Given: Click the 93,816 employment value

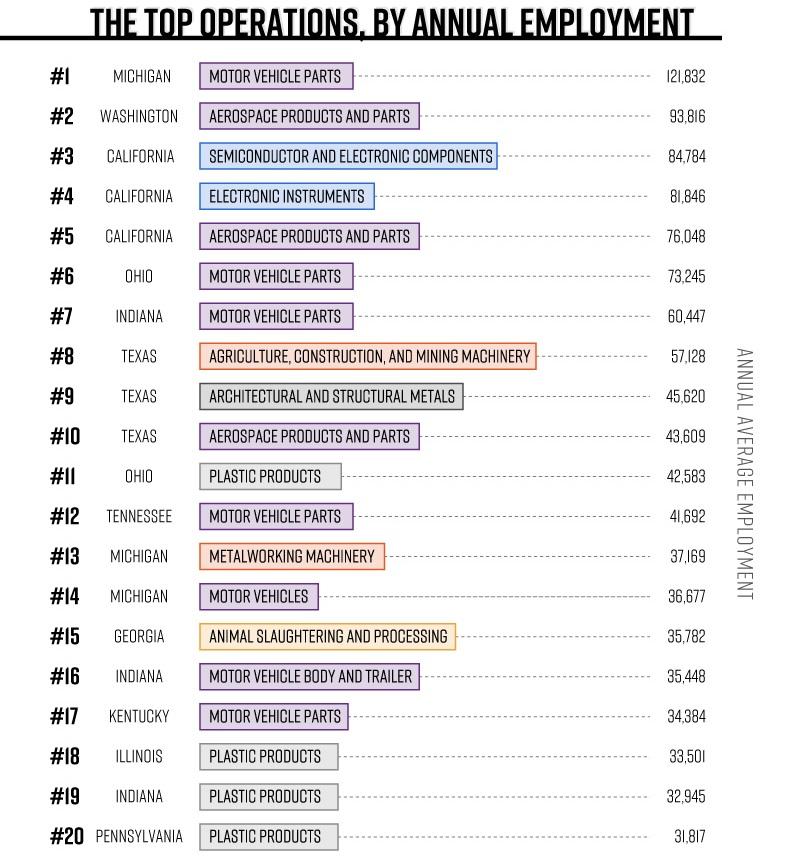Looking at the screenshot, I should [687, 116].
